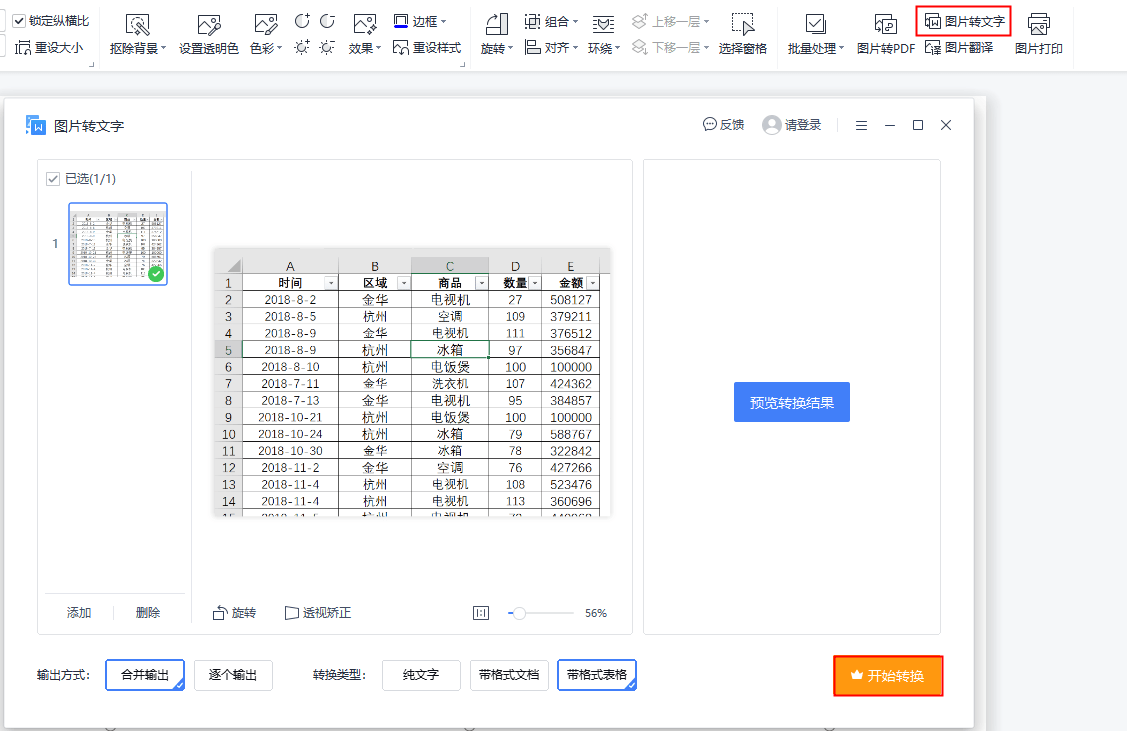This screenshot has height=731, width=1127.
Task: Click the preview conversion result button
Action: (x=791, y=403)
